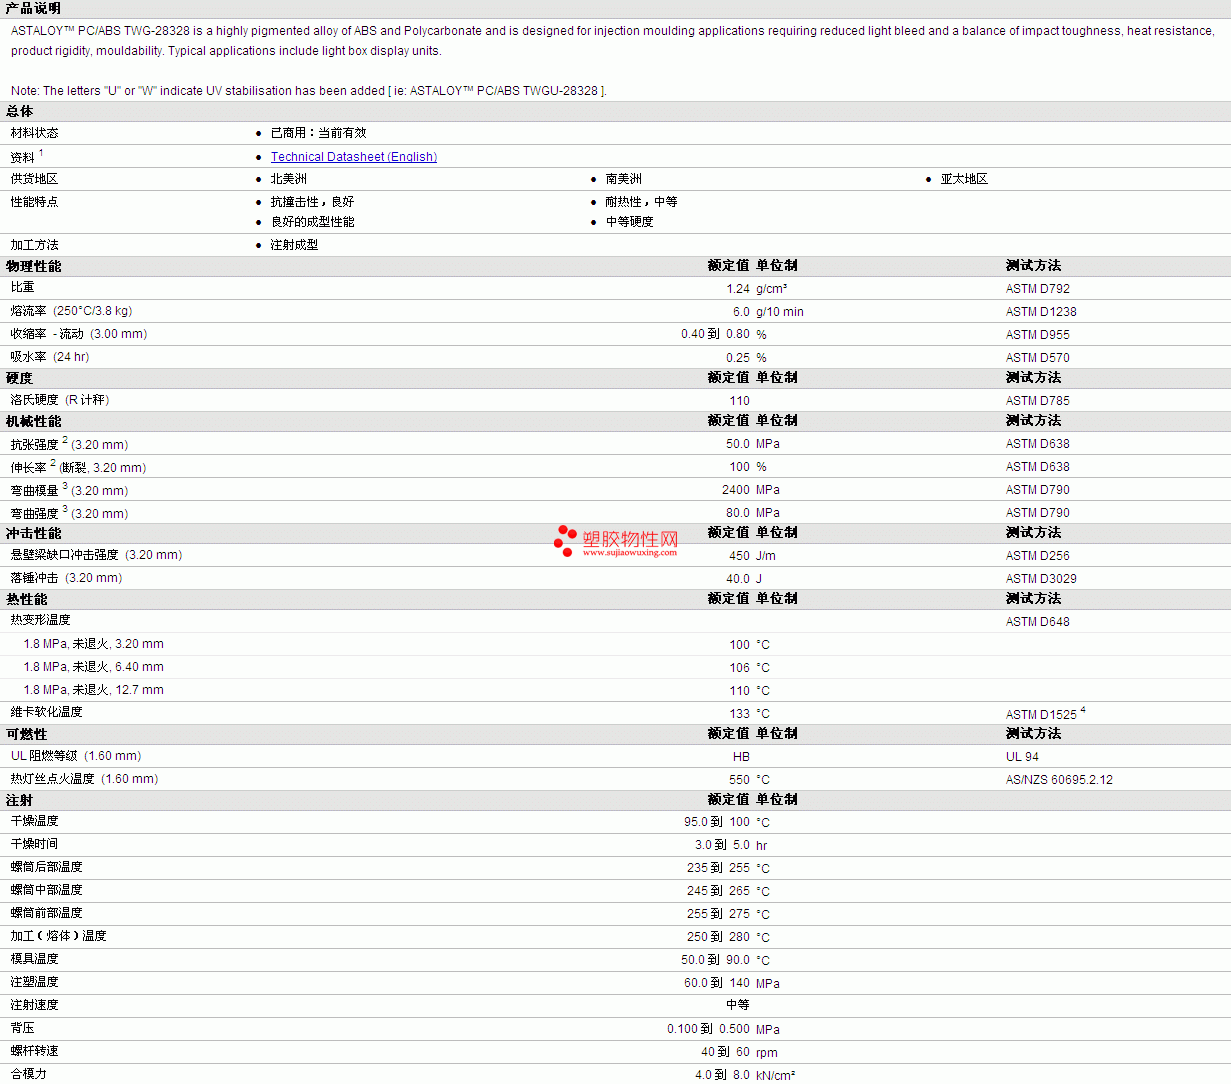Select the '干燥温度' injection parameter
This screenshot has height=1084, width=1231.
point(35,821)
